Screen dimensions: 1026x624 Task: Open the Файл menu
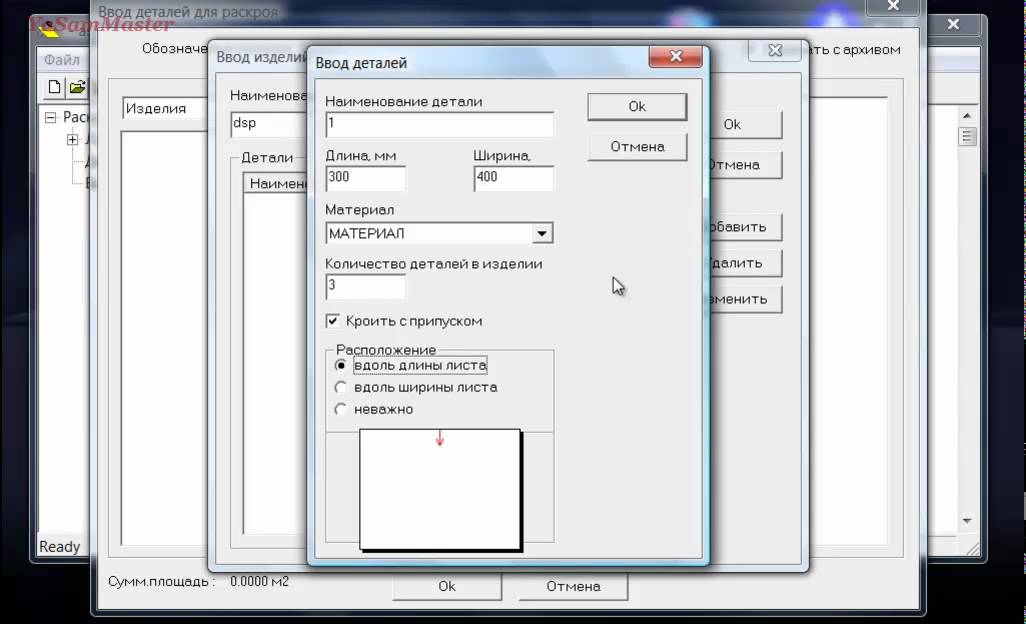(x=60, y=60)
